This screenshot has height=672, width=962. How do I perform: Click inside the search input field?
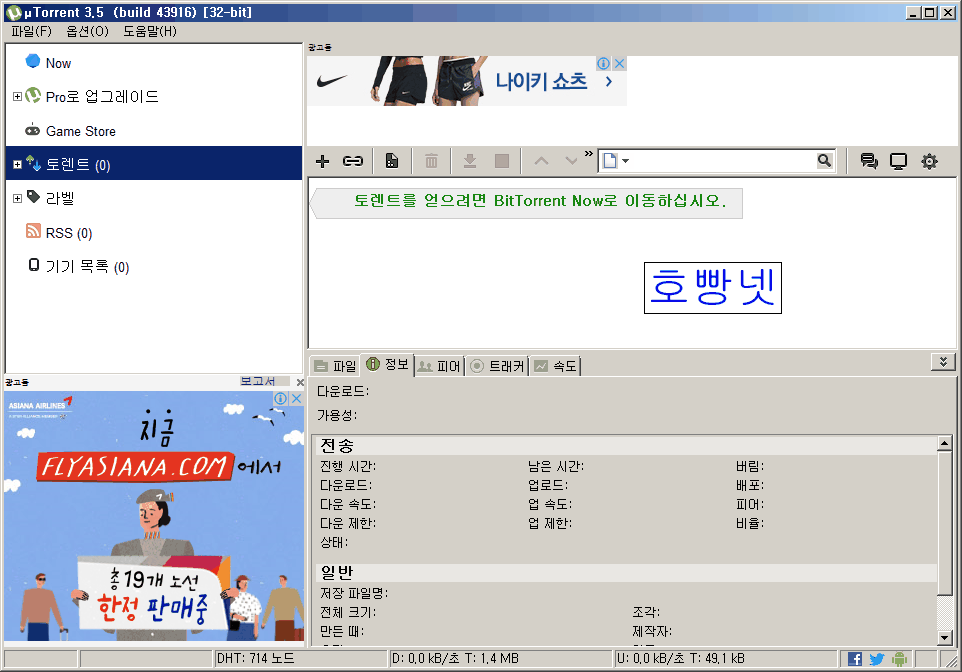(723, 161)
